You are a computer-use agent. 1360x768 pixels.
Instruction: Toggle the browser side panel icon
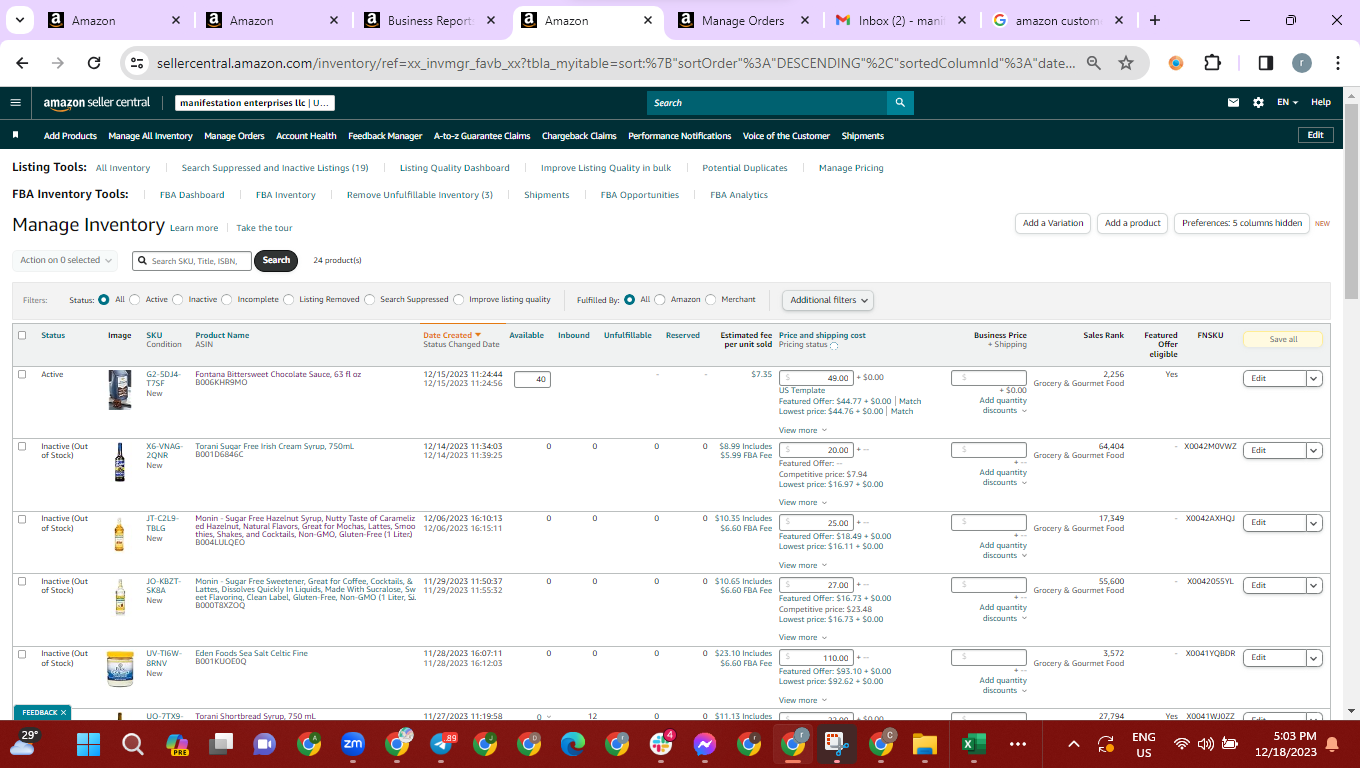[x=1265, y=63]
